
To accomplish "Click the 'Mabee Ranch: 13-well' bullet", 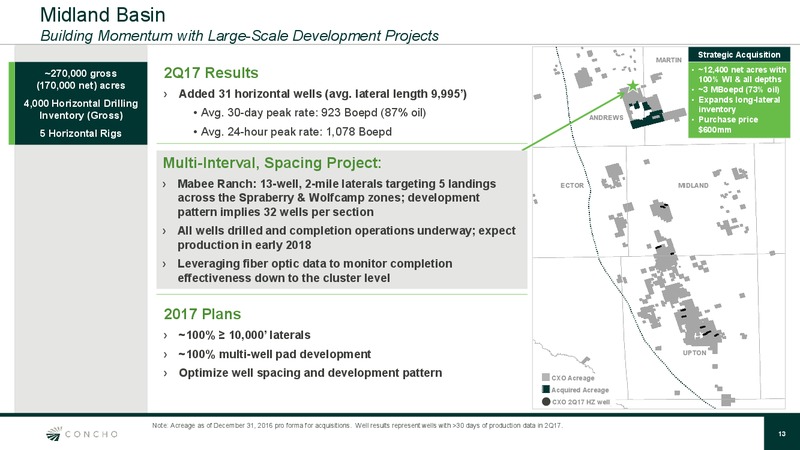I will point(336,197).
